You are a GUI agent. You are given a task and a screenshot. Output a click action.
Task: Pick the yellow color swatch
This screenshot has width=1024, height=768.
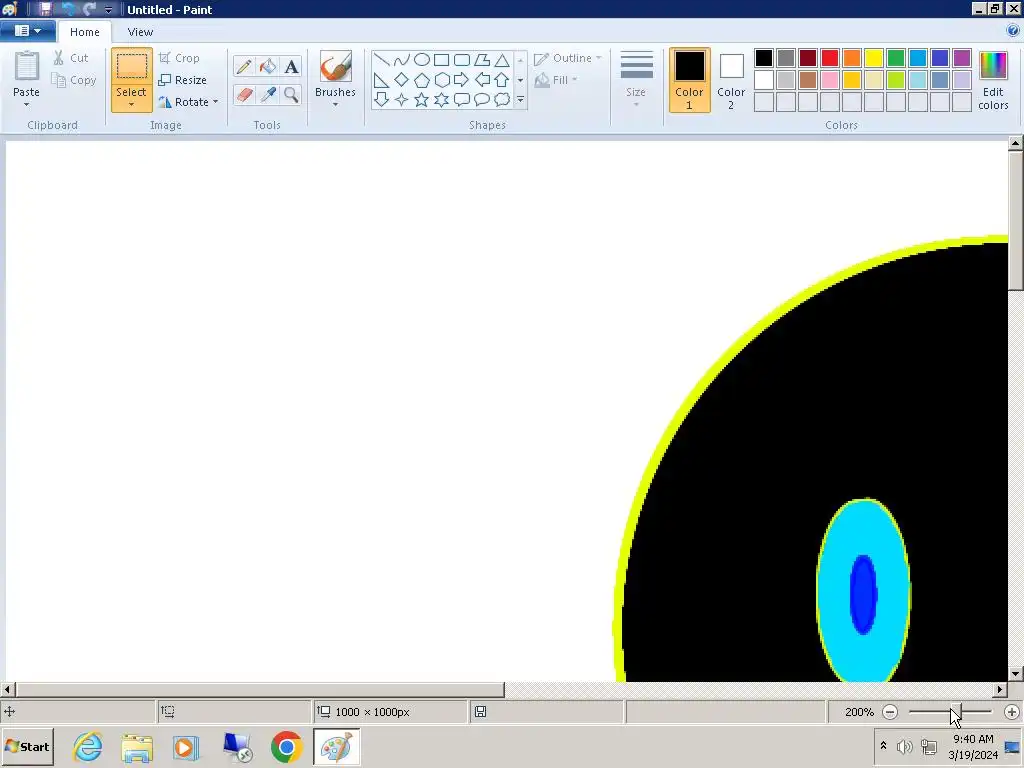coord(874,58)
